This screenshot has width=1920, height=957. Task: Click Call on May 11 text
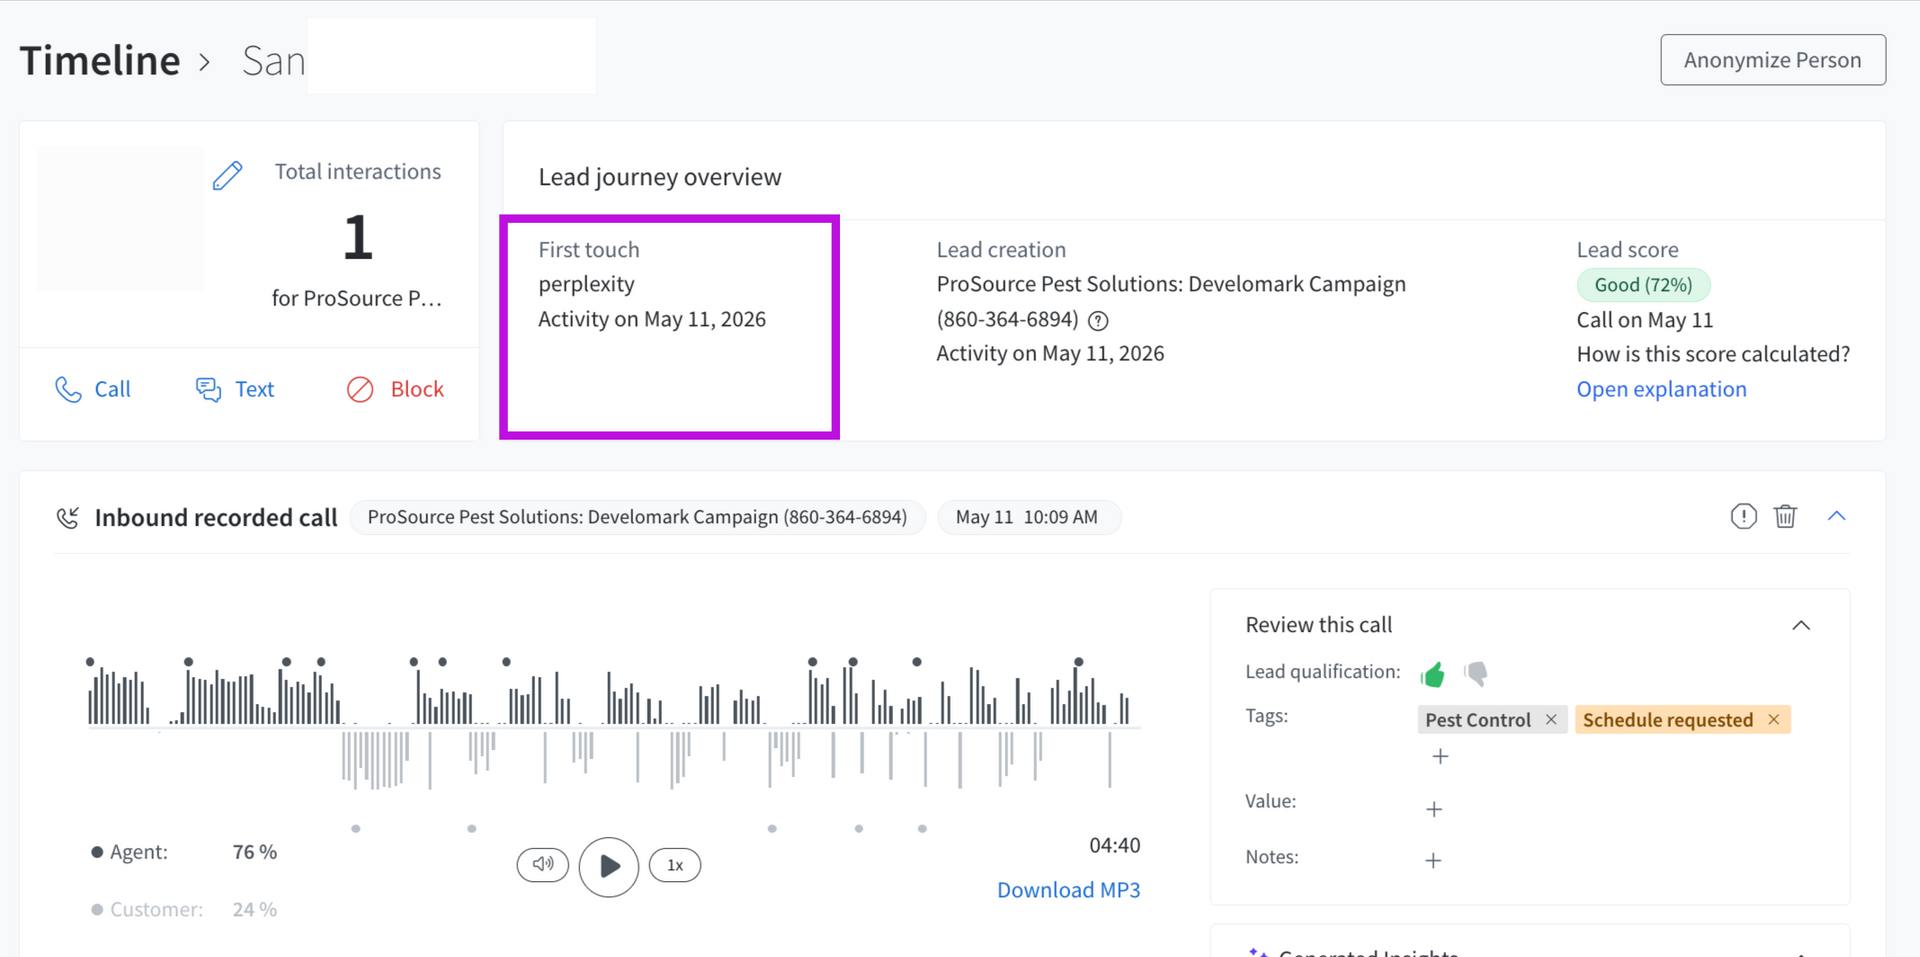coord(1645,320)
